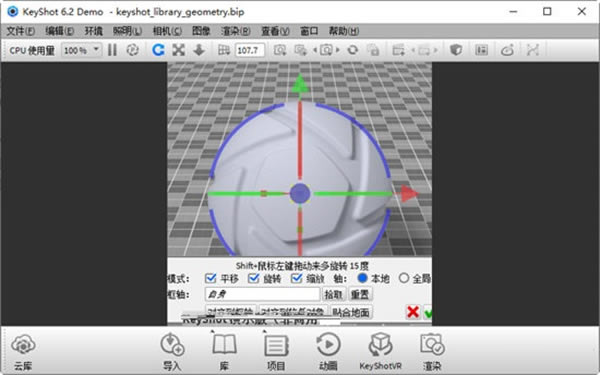
Task: Open the 帮助(H) menu
Action: 344,31
